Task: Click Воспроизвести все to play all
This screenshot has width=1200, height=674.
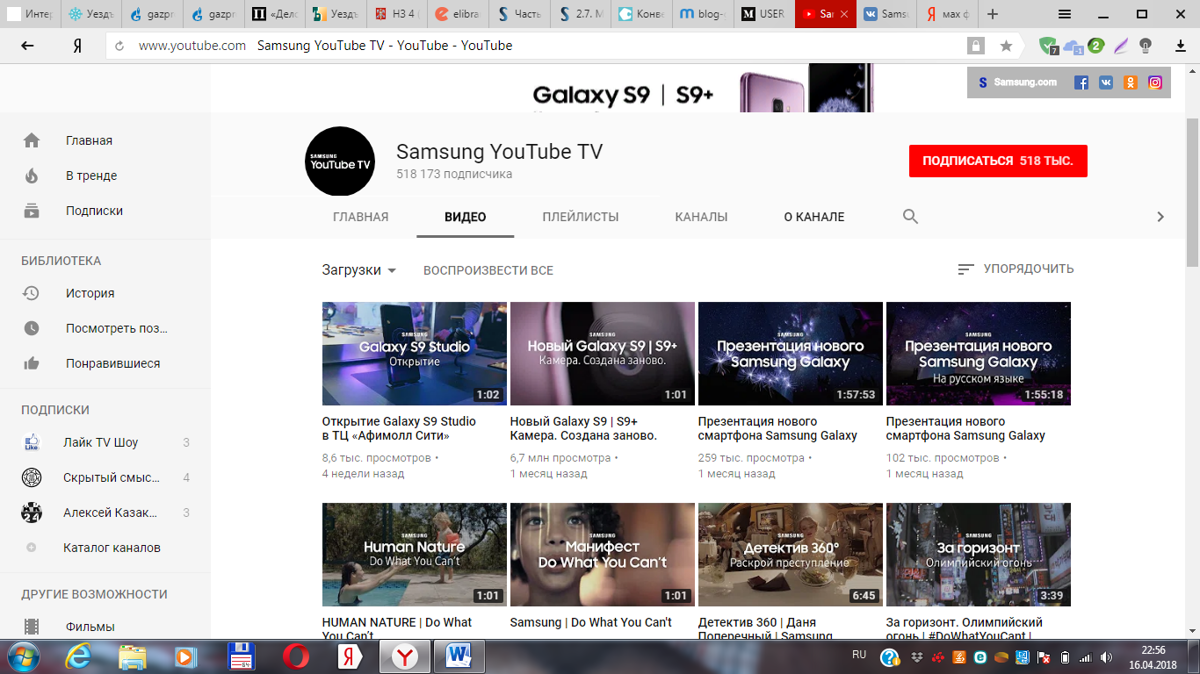Action: 488,271
